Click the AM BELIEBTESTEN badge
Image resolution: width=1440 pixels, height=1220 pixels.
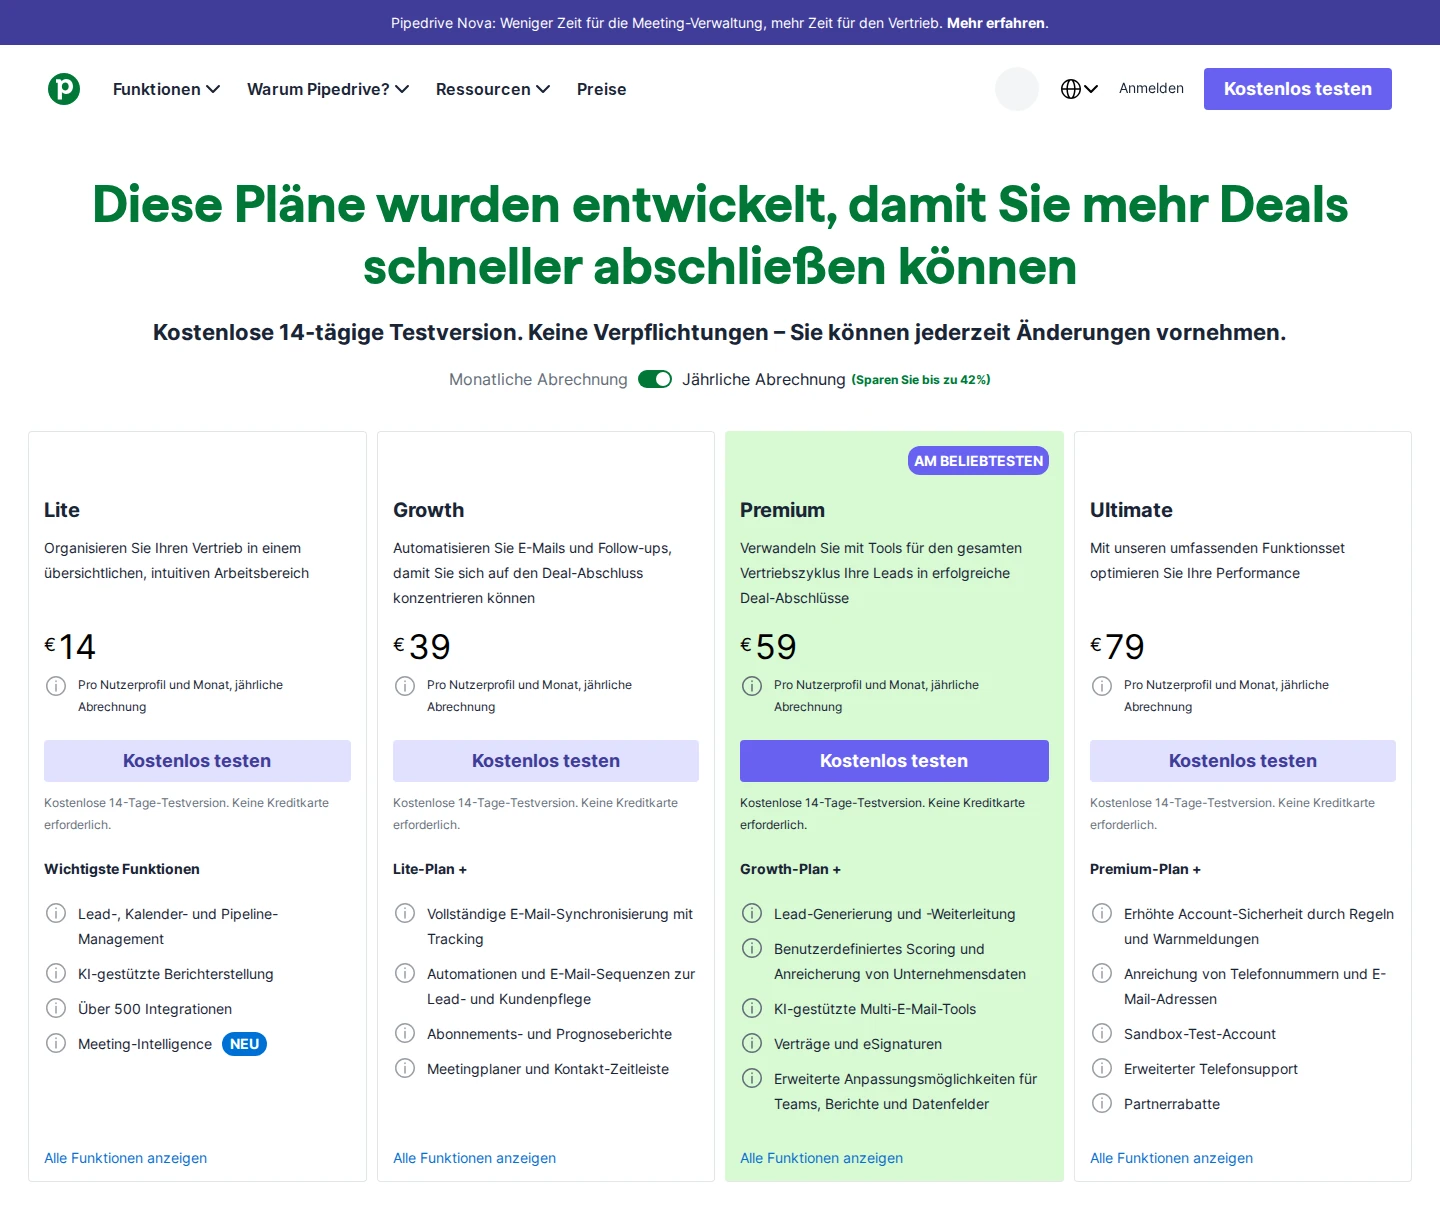coord(979,461)
